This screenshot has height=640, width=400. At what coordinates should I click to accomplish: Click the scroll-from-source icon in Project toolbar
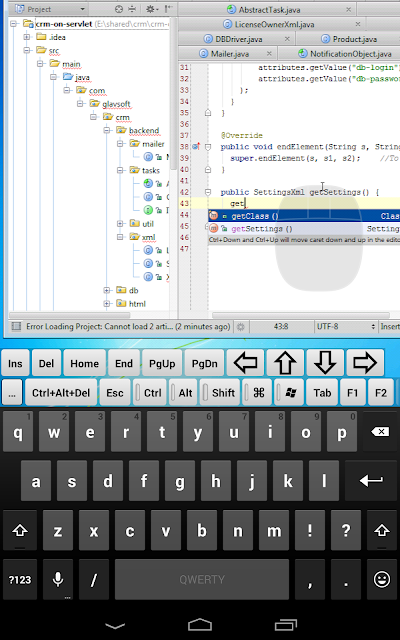coord(119,9)
